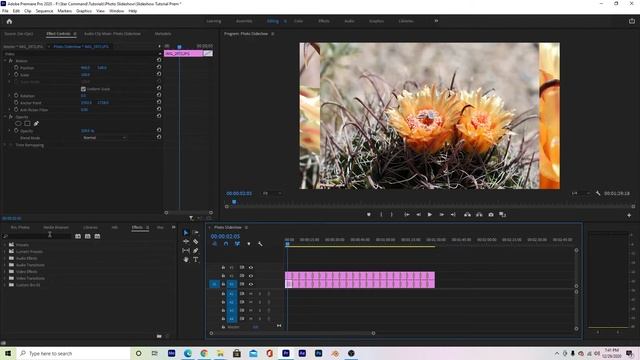The height and width of the screenshot is (360, 640).
Task: Select the Slip tool
Action: (x=186, y=250)
